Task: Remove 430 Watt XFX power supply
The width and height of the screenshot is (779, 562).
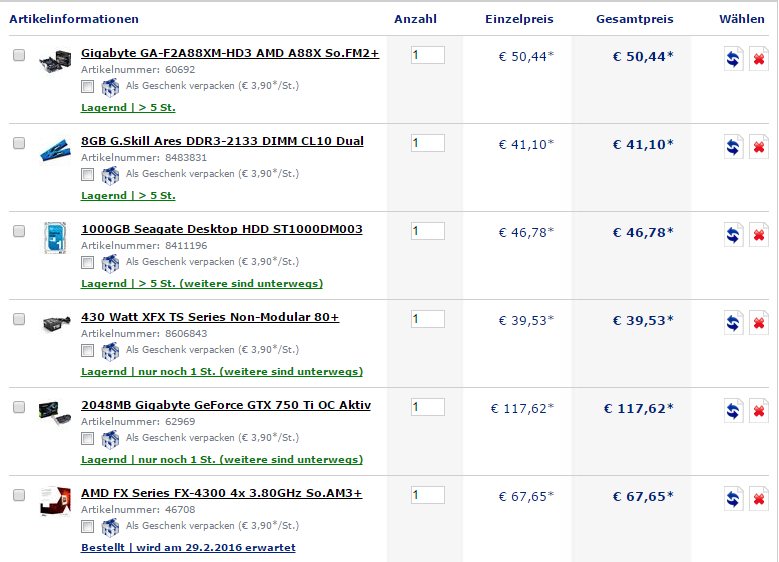Action: tap(759, 322)
